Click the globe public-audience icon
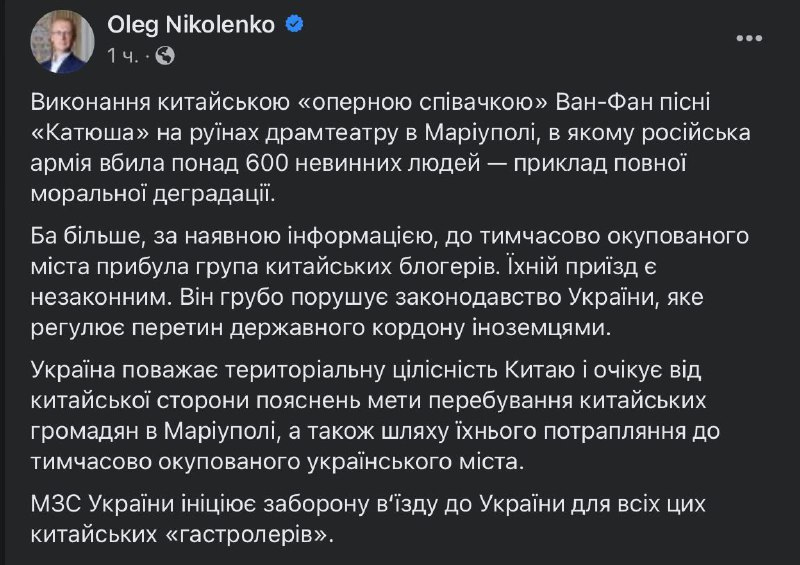This screenshot has width=800, height=565. (x=166, y=55)
